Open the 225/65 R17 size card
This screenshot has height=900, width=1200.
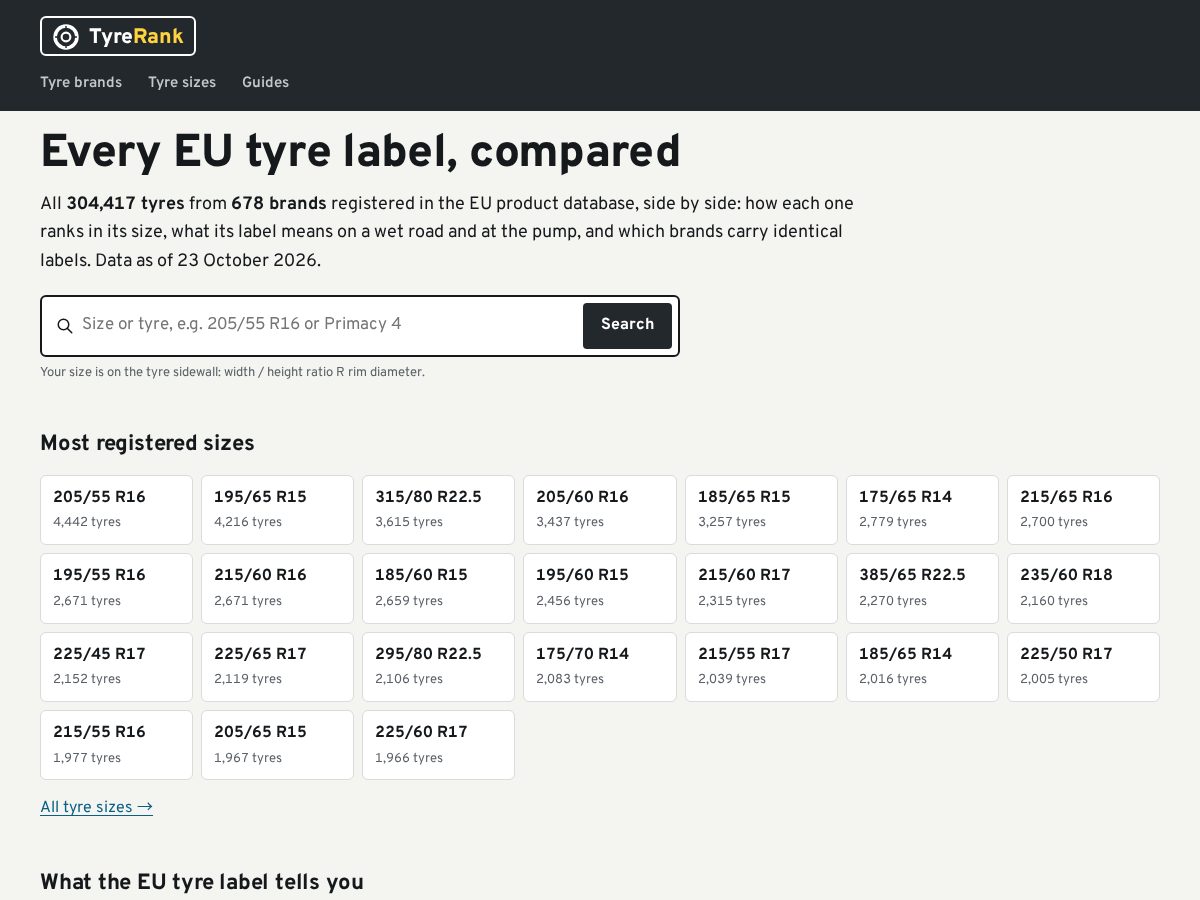277,667
